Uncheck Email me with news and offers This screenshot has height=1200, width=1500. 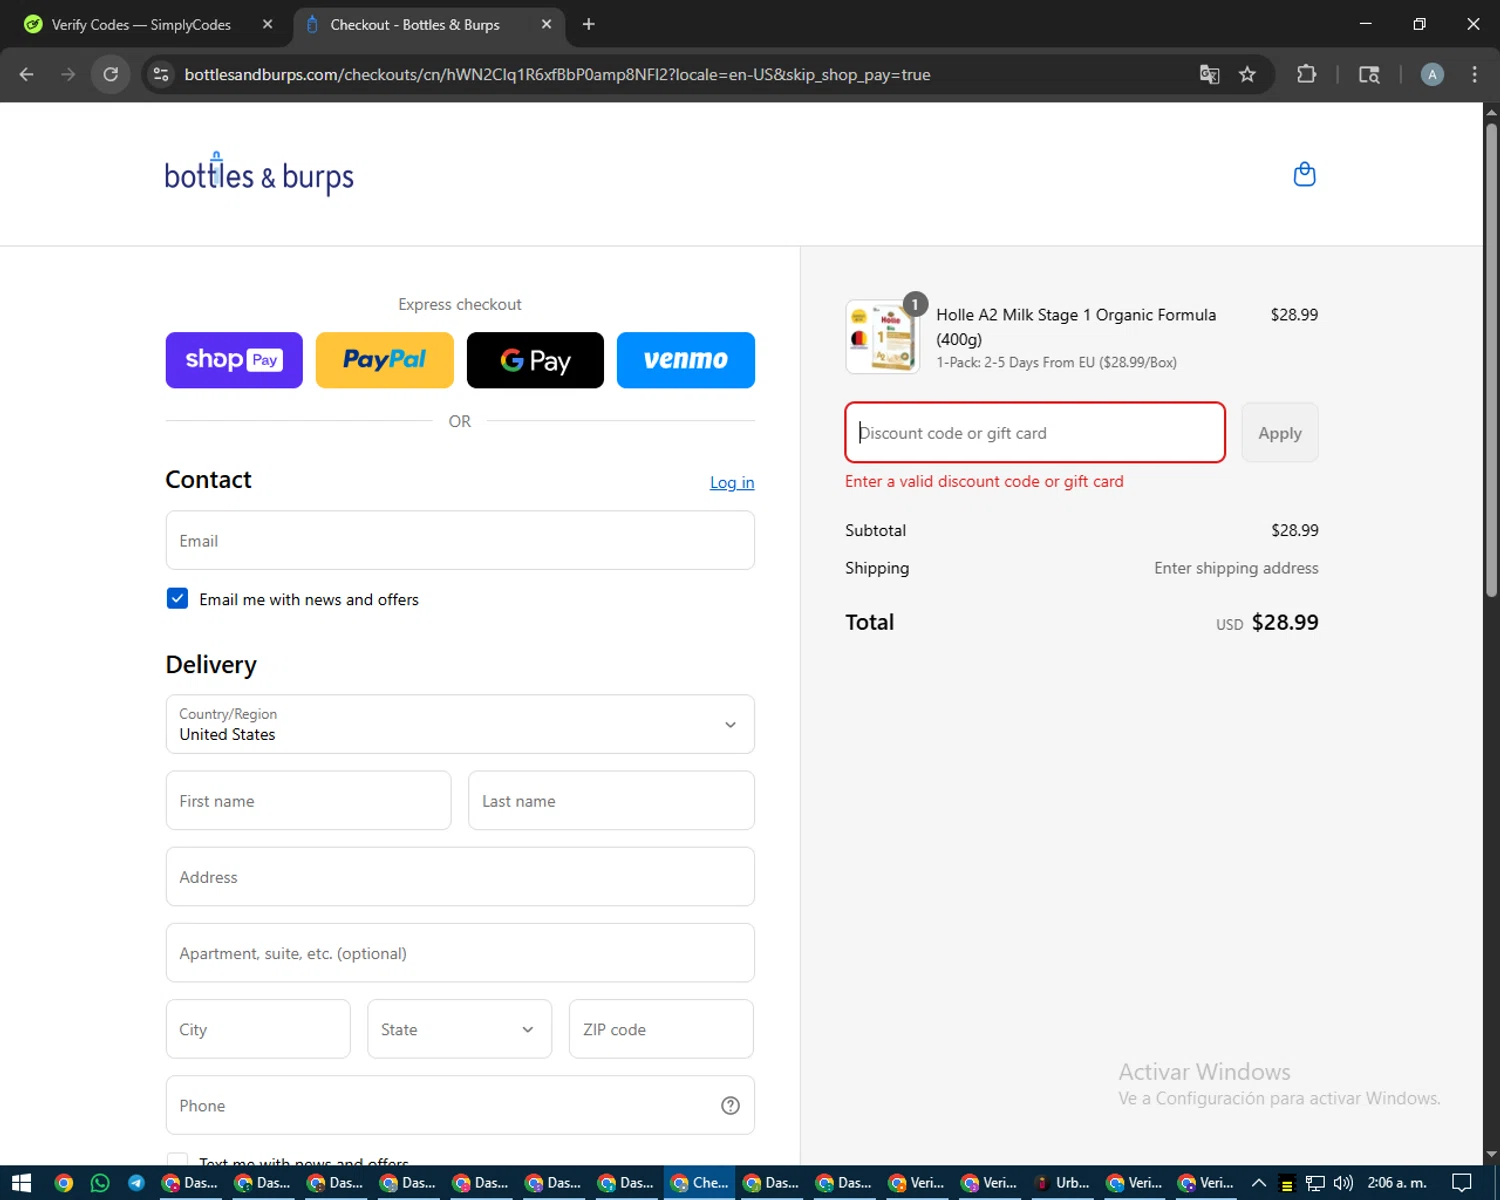pos(177,599)
